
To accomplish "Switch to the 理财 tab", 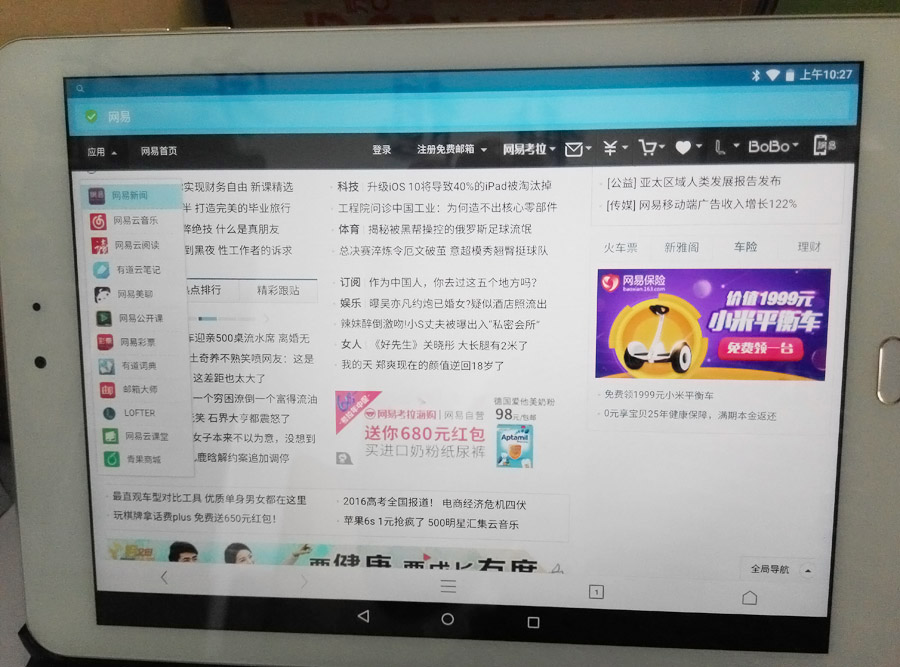I will tap(809, 247).
